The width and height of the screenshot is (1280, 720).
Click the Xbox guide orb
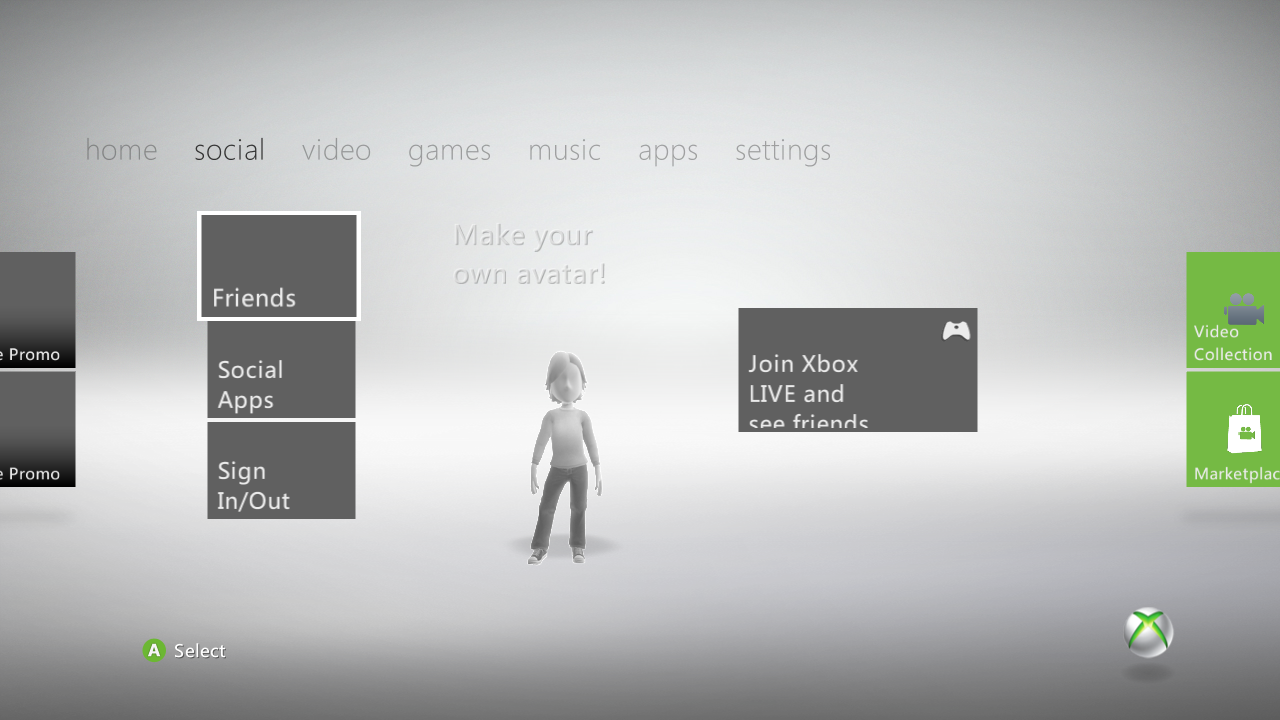tap(1148, 632)
